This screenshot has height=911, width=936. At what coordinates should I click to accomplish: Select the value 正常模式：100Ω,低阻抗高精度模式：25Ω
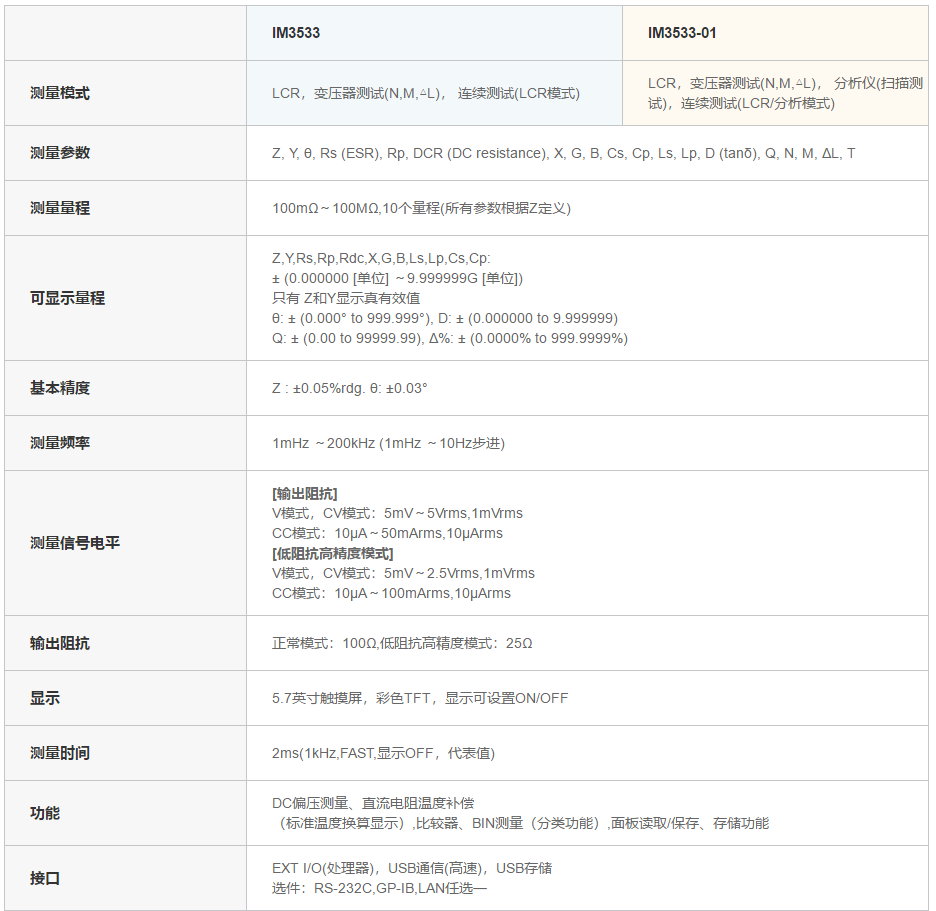pyautogui.click(x=402, y=643)
